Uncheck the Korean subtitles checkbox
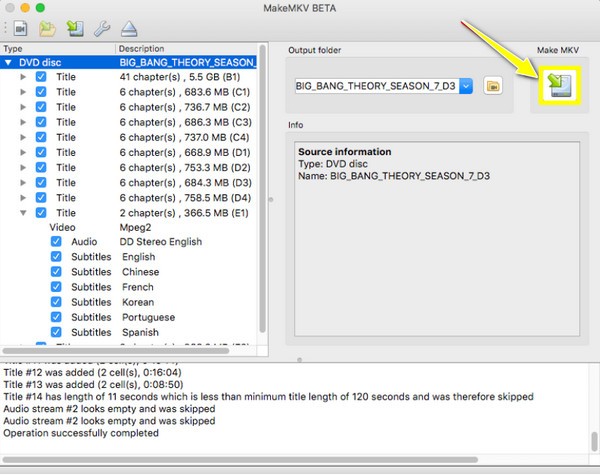600x474 pixels. [56, 302]
